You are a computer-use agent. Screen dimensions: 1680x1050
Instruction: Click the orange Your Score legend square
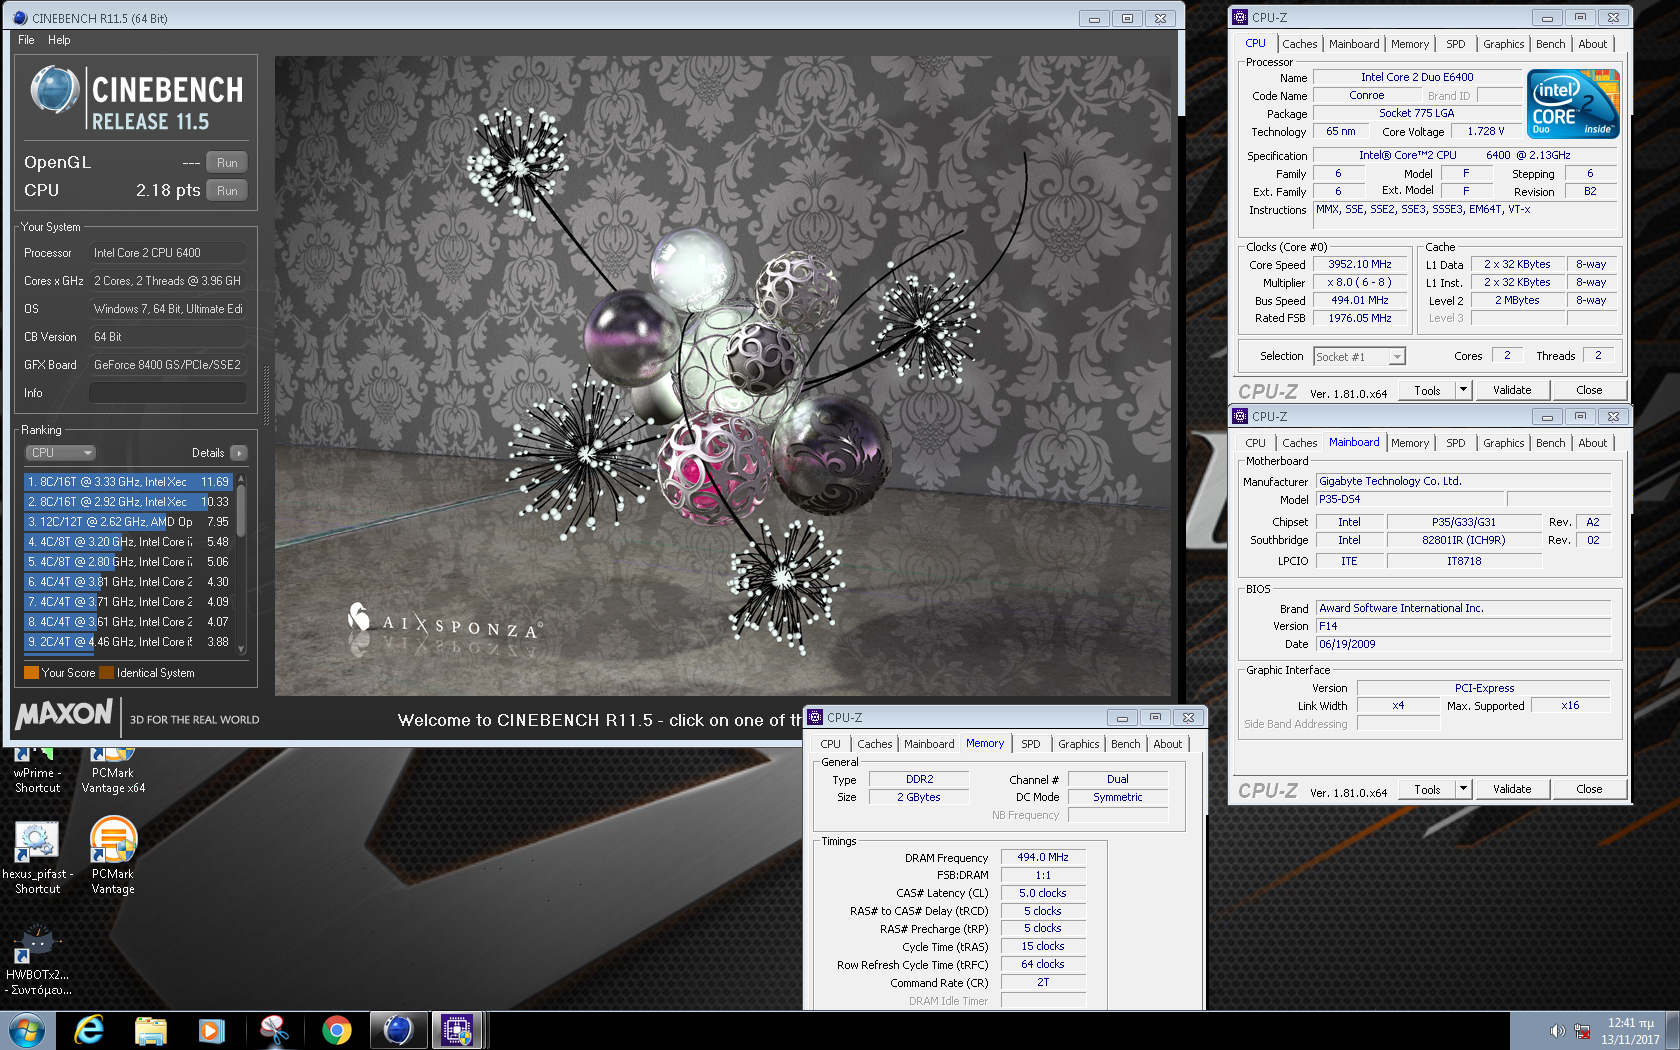(x=31, y=673)
